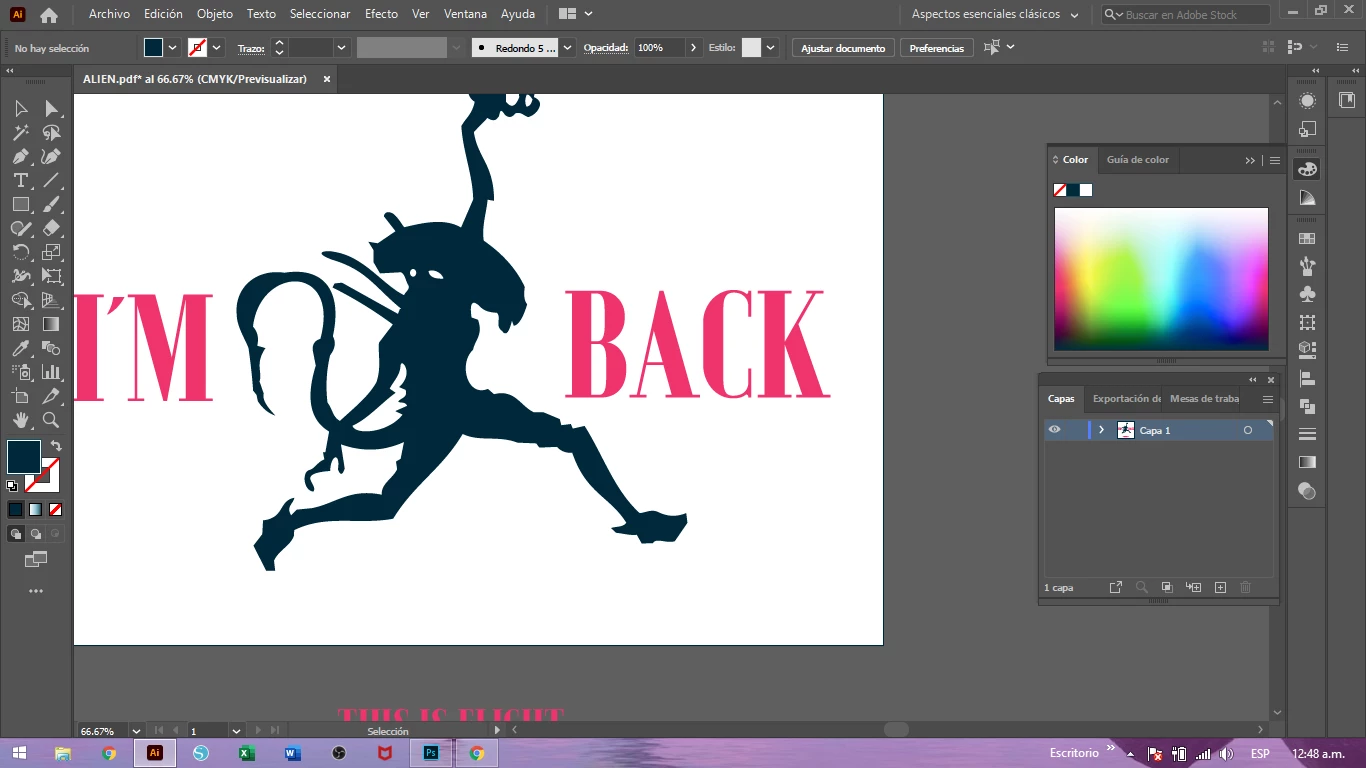Select the Blend tool
Screen dimensions: 1366x768
click(51, 348)
